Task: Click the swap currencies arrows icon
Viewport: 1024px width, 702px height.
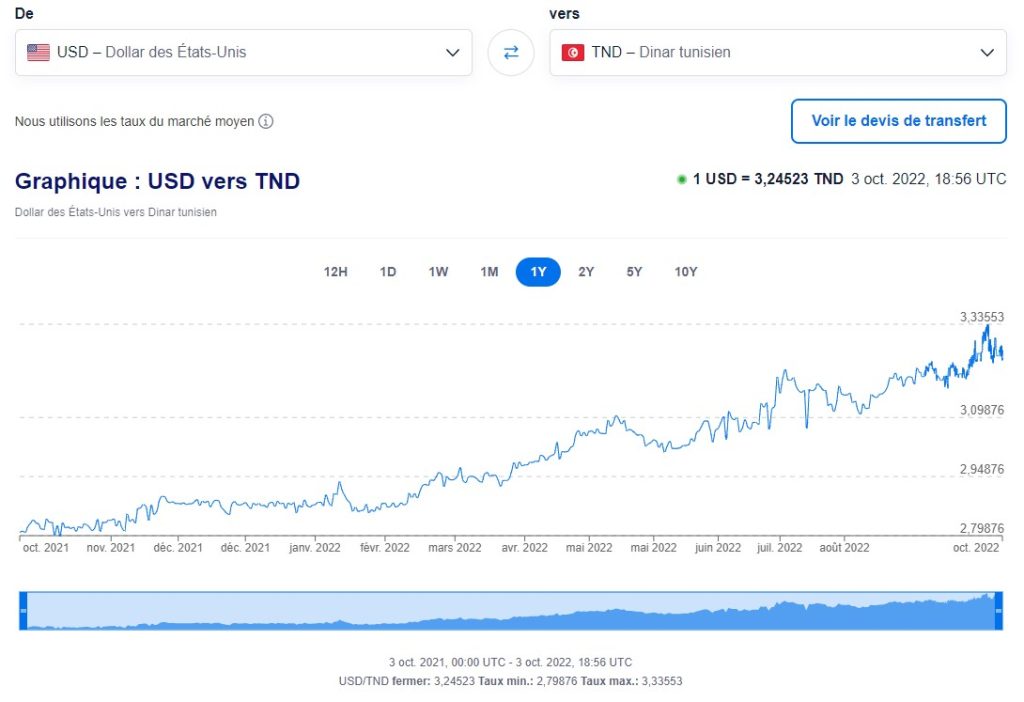Action: pyautogui.click(x=511, y=52)
